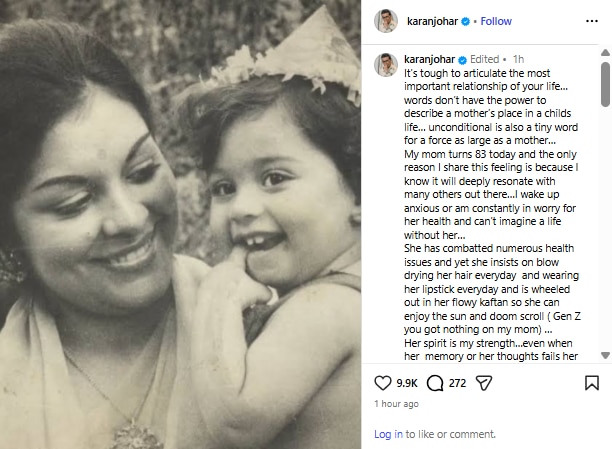Screen dimensions: 612x449
Task: Click the "1h" timestamp beside Edited
Action: pos(518,60)
